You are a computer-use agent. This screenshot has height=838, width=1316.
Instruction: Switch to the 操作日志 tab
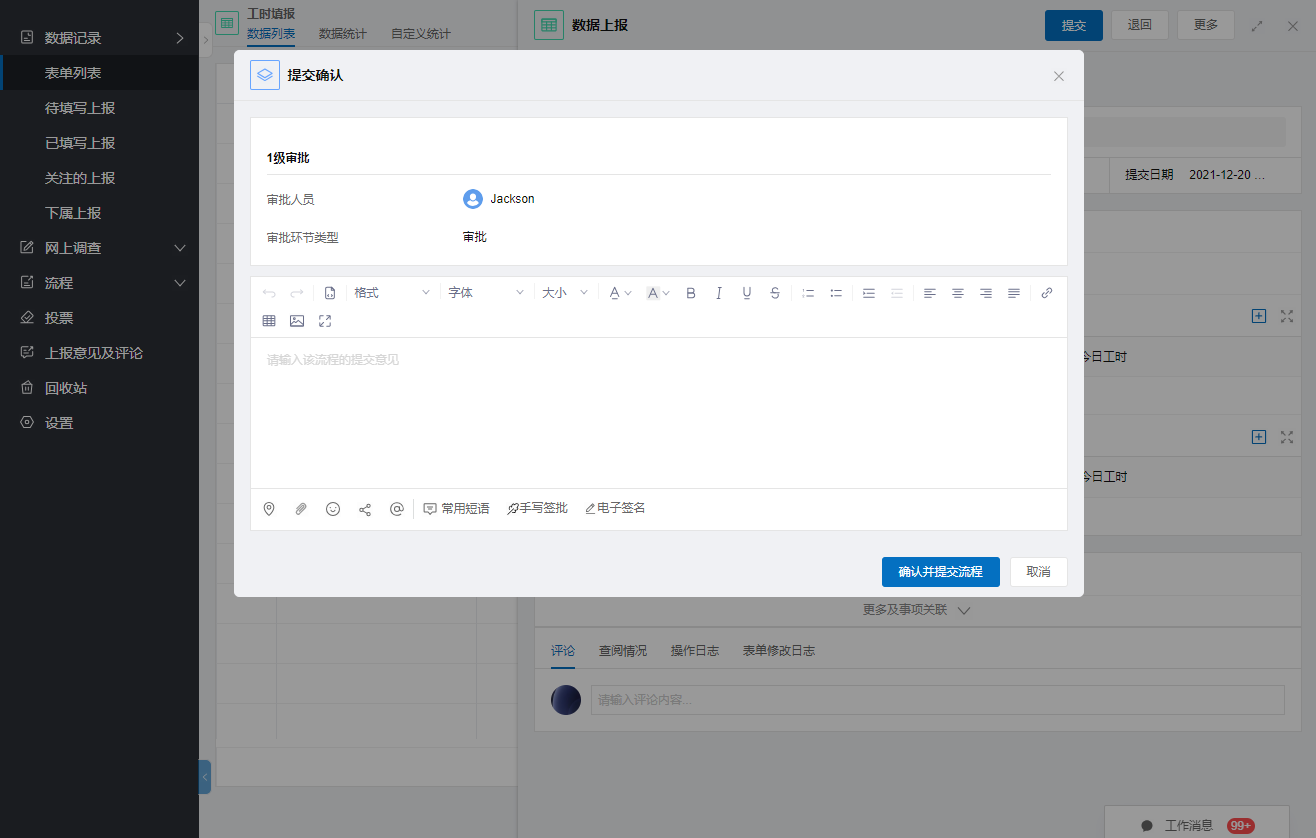[695, 651]
